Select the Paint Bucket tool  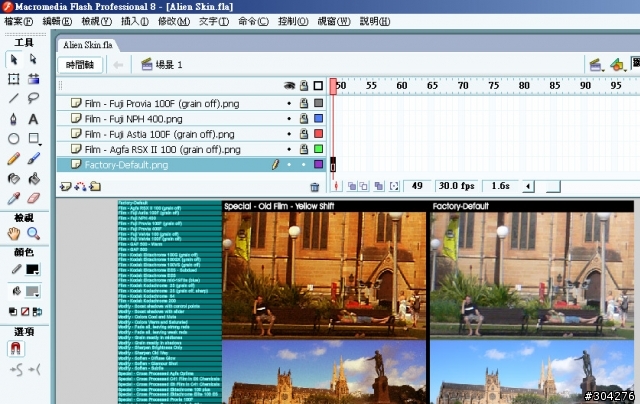(x=33, y=178)
